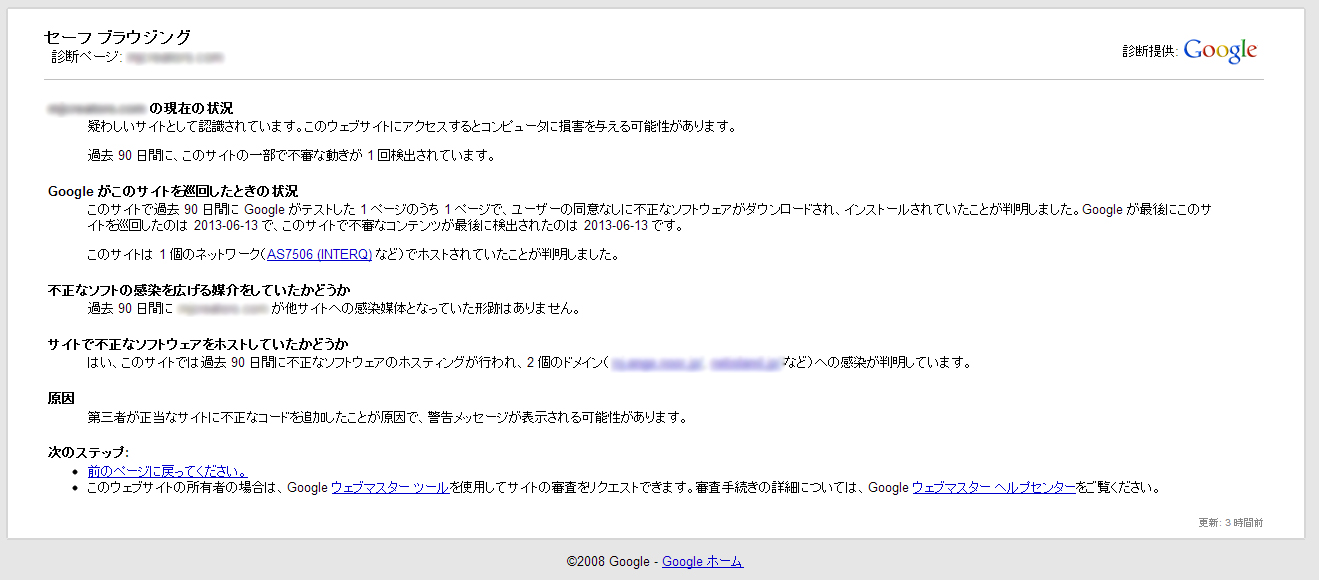Click the sentence beginning 疑わしいサイトとして認識されています
The image size is (1319, 580).
tap(412, 127)
